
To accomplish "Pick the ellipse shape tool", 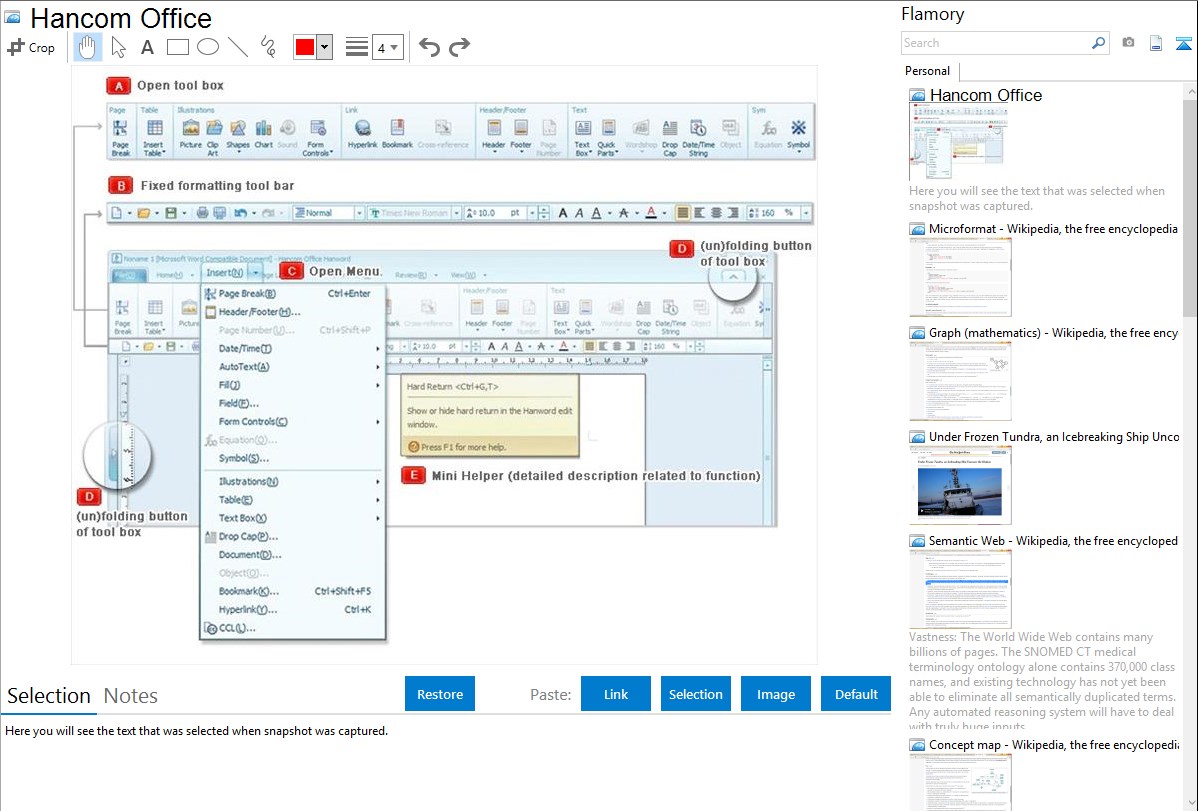I will point(207,47).
